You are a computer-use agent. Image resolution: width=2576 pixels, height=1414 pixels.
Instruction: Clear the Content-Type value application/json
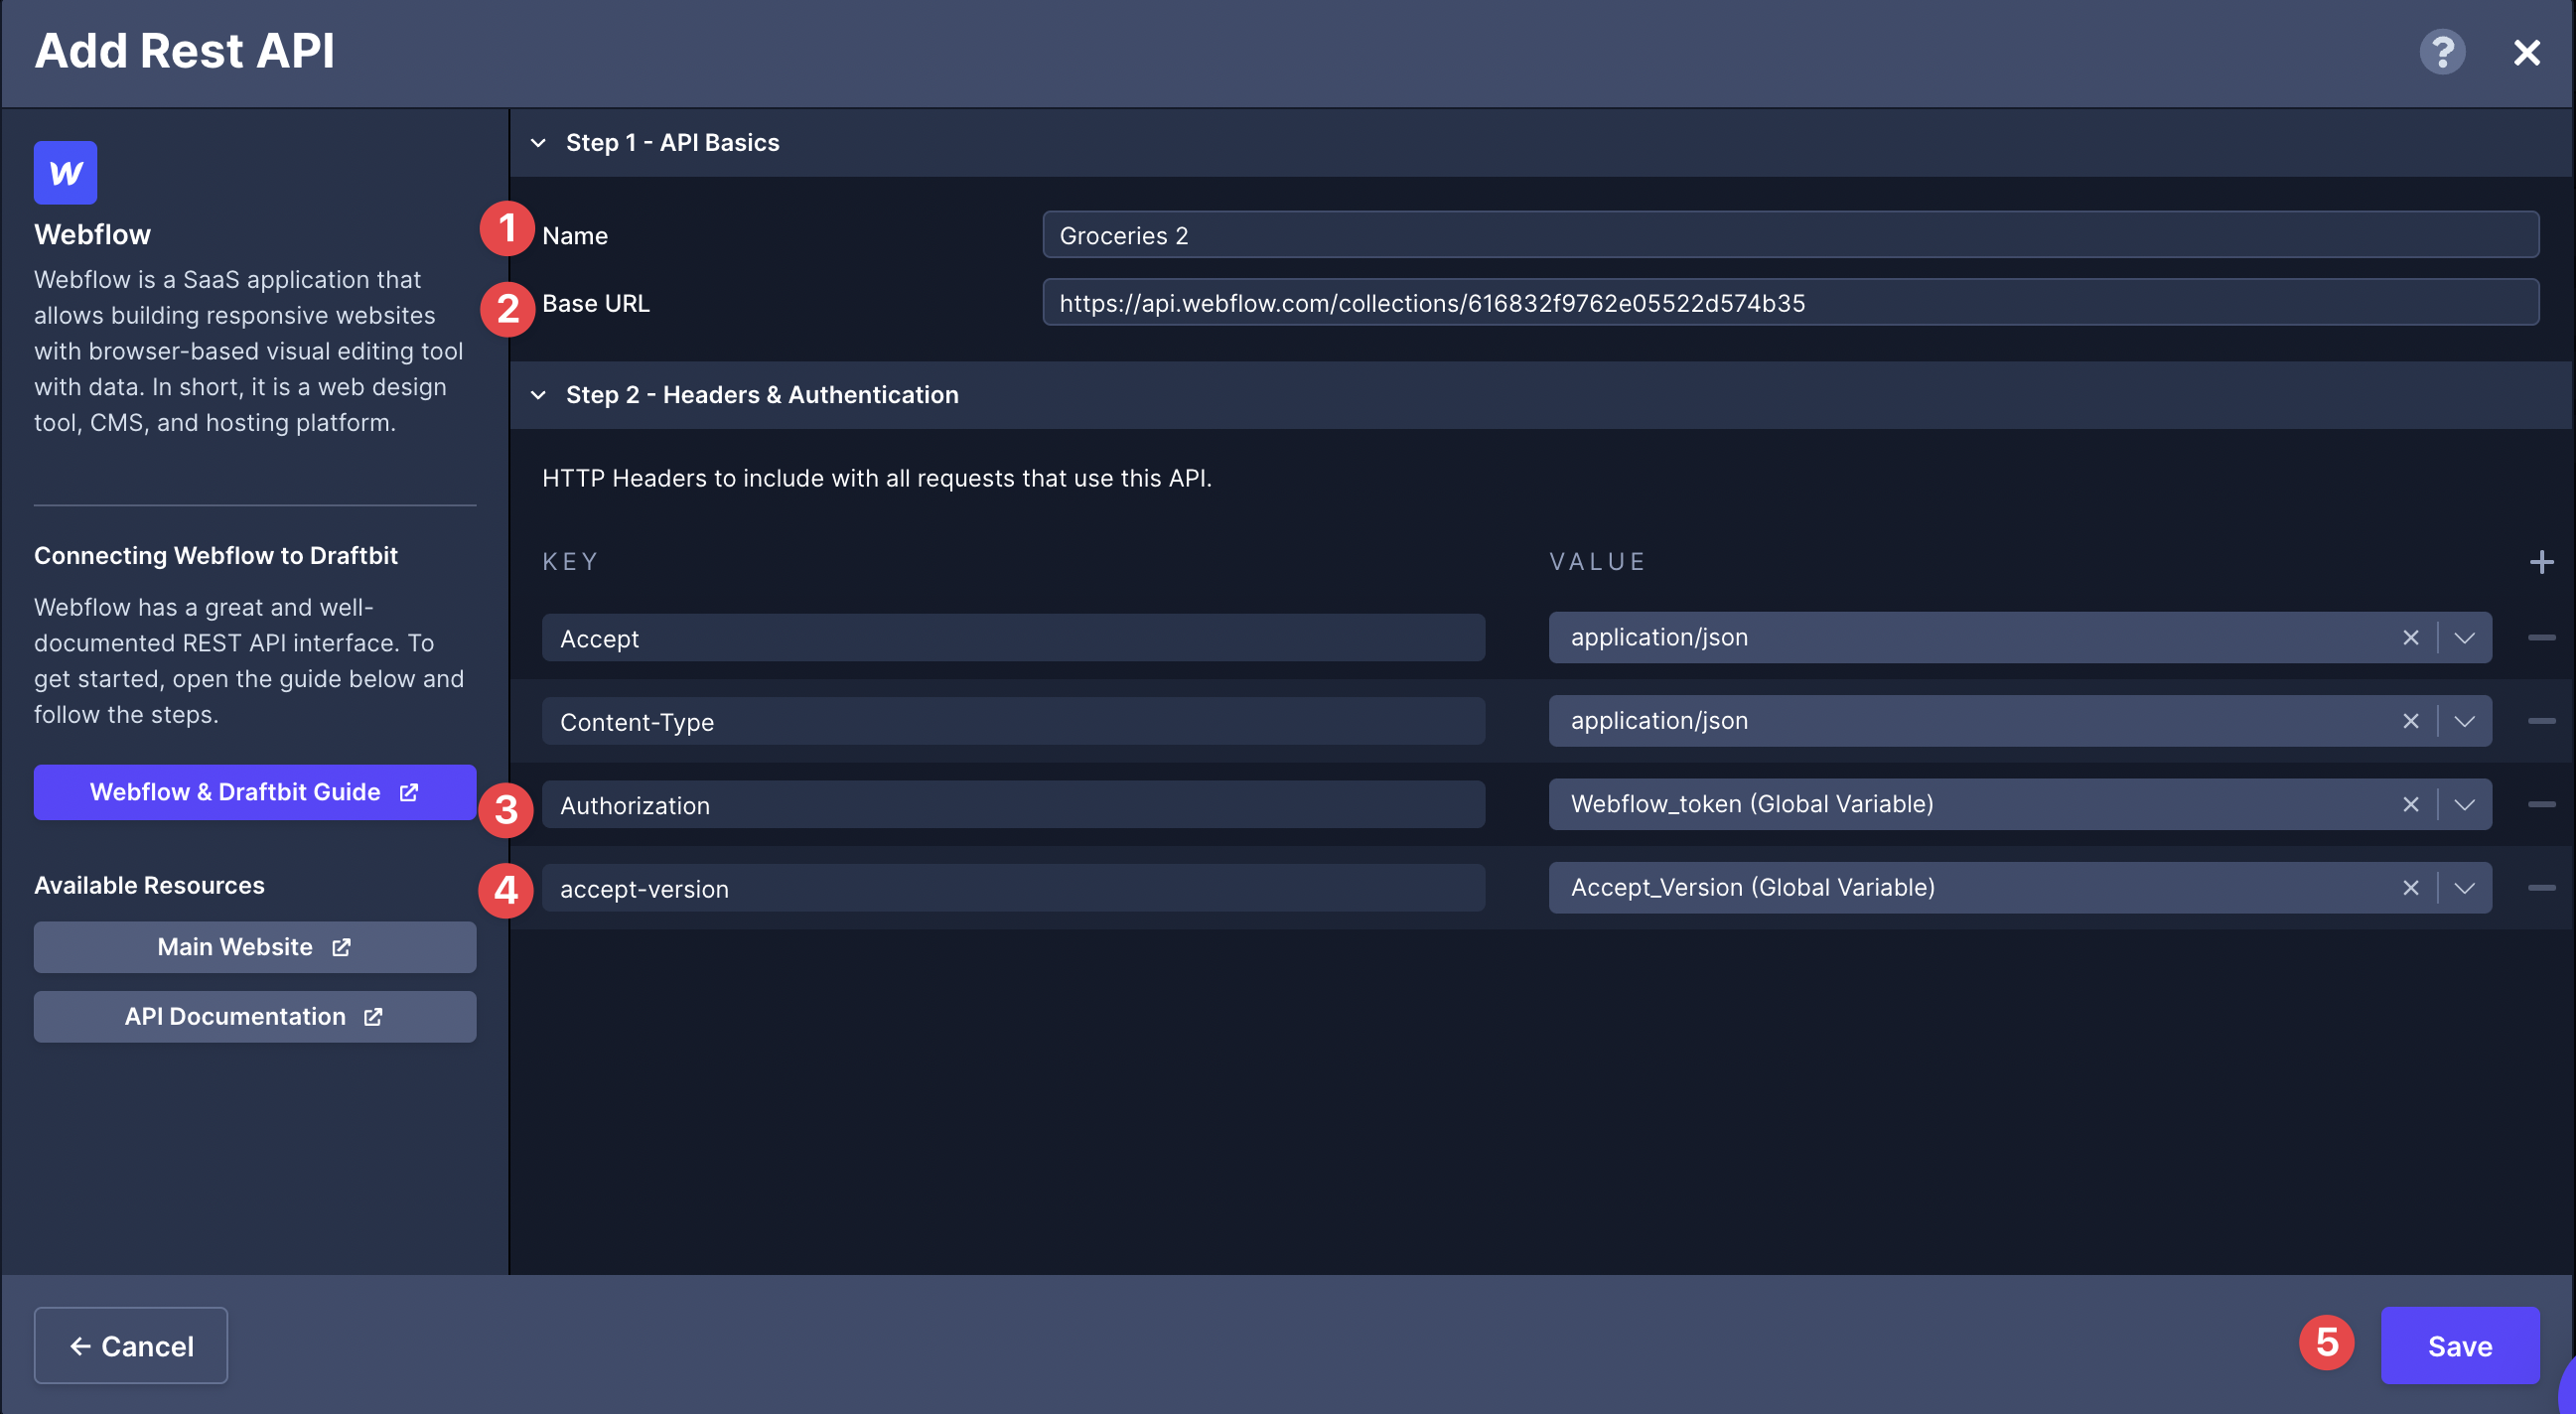pyautogui.click(x=2411, y=721)
